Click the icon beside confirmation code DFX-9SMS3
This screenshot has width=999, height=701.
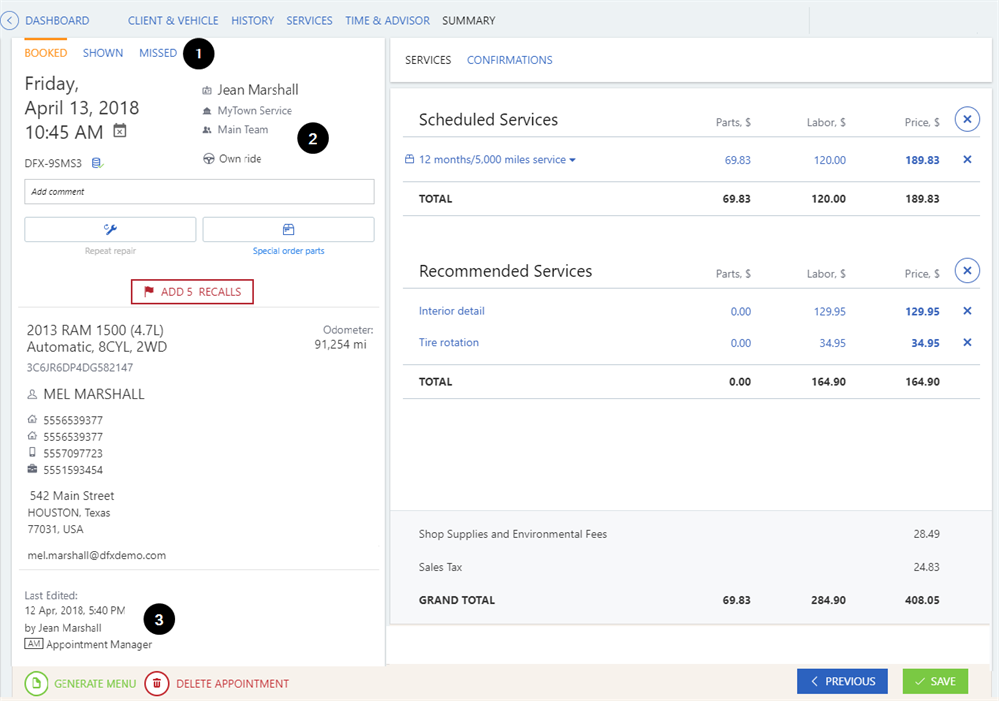97,162
